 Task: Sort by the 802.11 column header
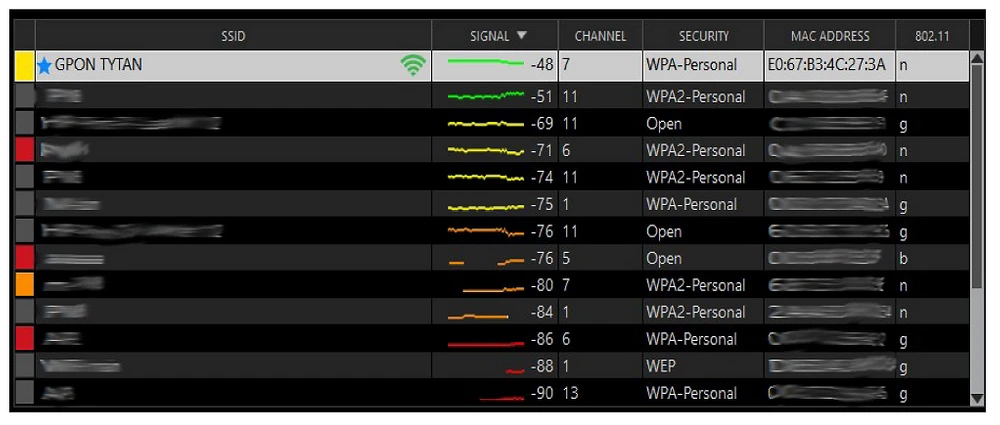click(x=932, y=36)
